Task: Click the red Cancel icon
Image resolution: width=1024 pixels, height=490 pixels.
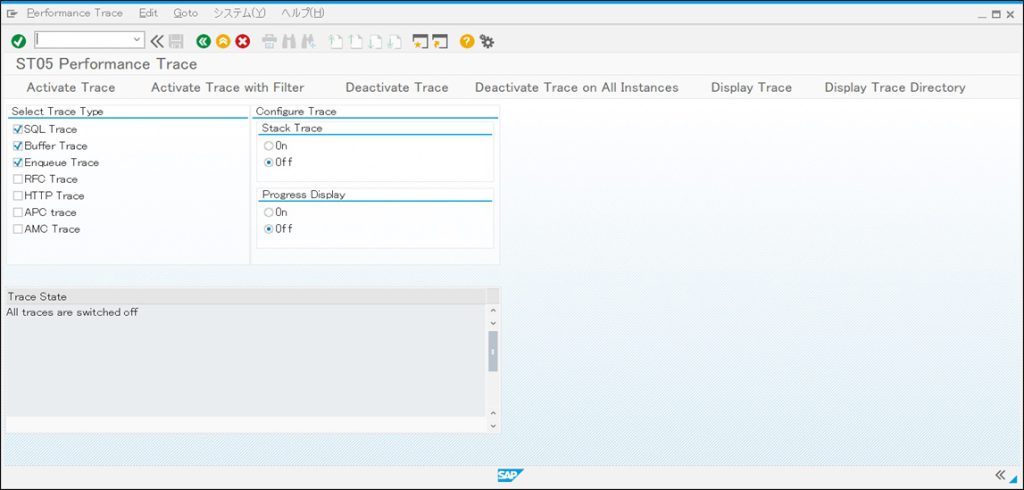Action: pyautogui.click(x=243, y=41)
